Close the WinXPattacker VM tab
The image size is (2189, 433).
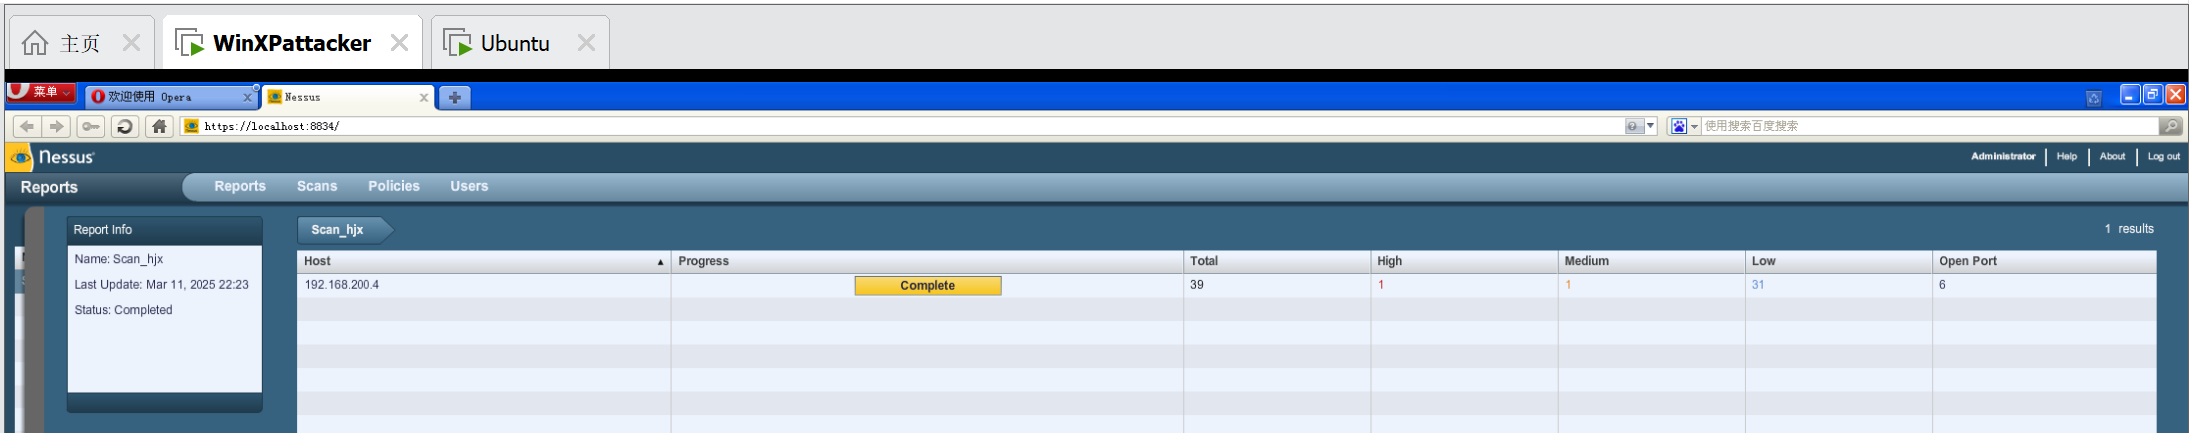pos(399,43)
